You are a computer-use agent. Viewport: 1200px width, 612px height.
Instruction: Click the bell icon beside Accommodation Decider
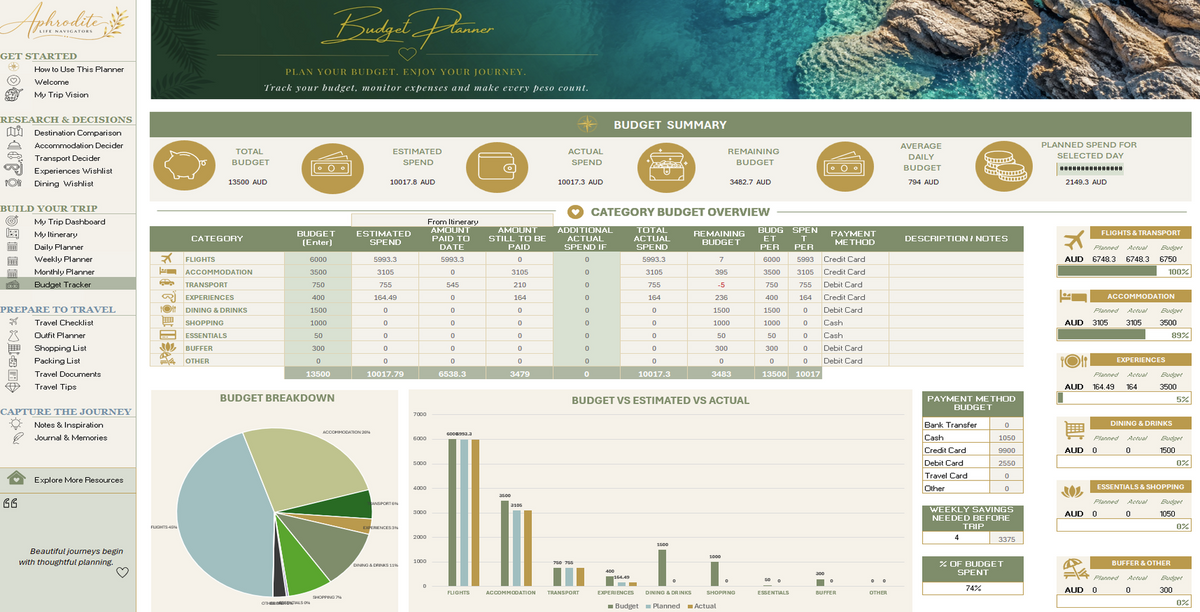pos(13,146)
